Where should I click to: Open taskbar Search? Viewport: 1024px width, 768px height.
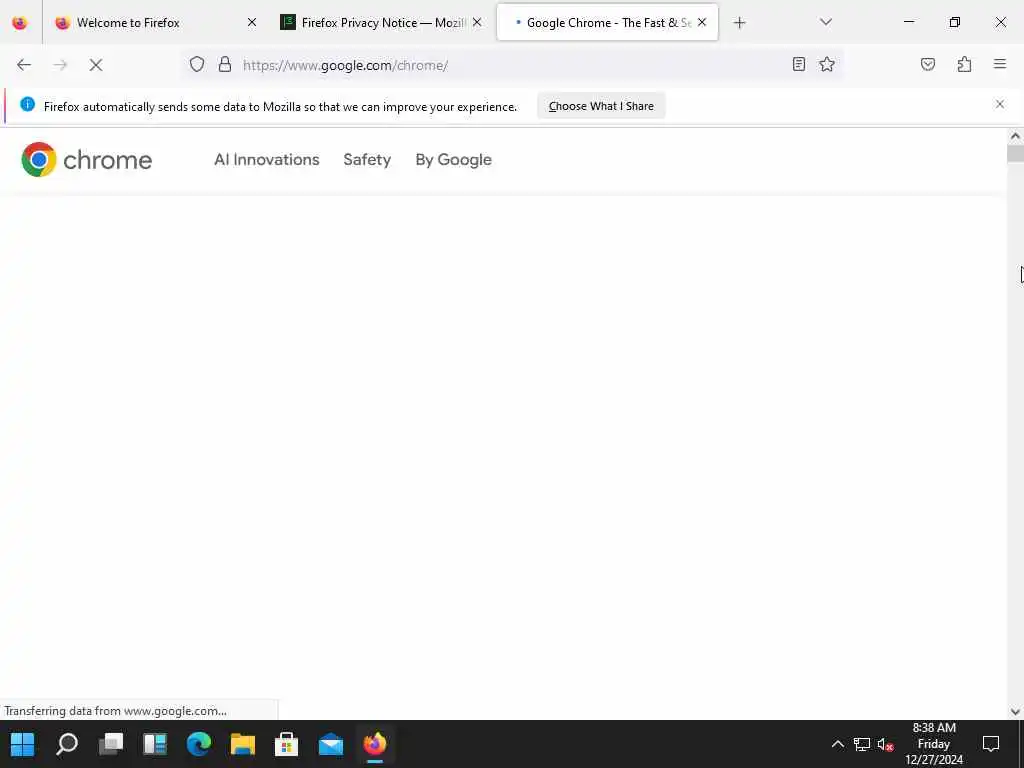67,744
